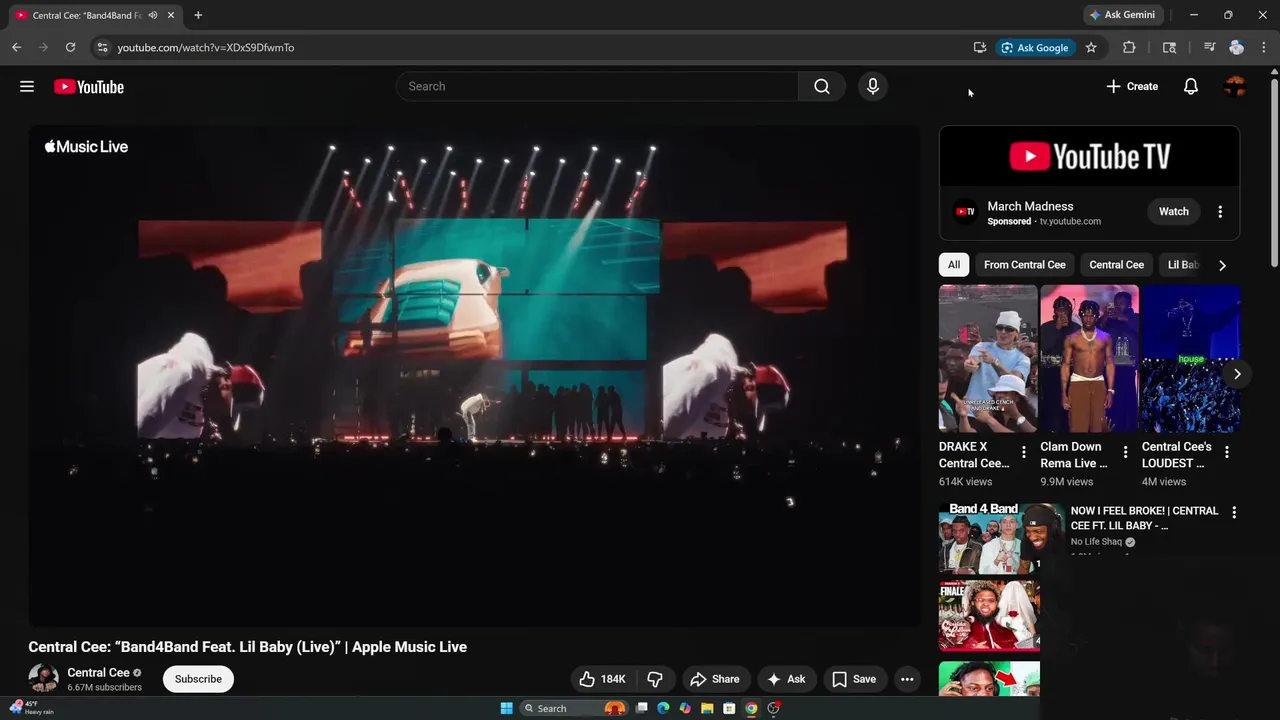1280x720 pixels.
Task: Subscribe to Central Cee channel
Action: coord(198,679)
